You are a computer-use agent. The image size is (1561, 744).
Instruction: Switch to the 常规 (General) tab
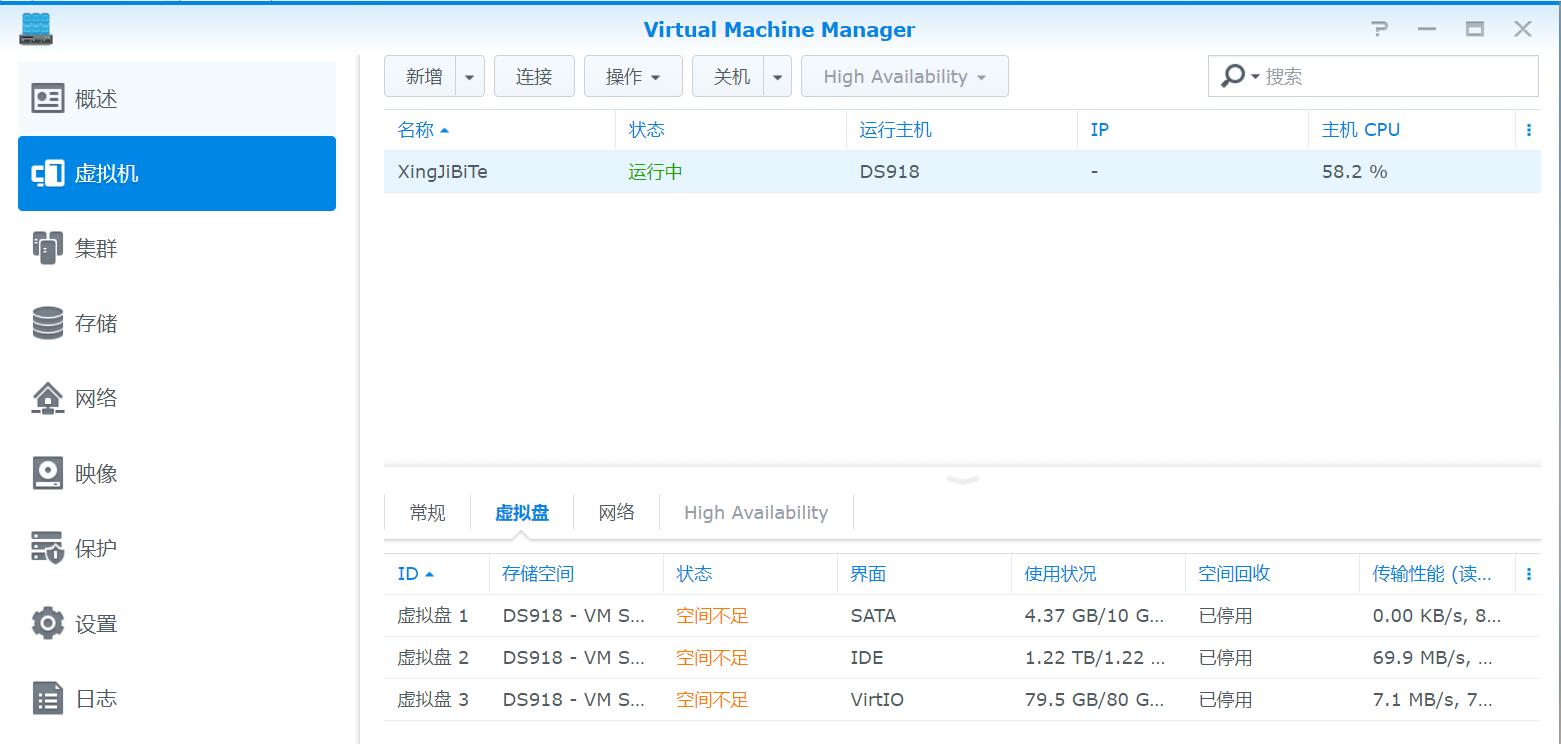click(x=426, y=512)
